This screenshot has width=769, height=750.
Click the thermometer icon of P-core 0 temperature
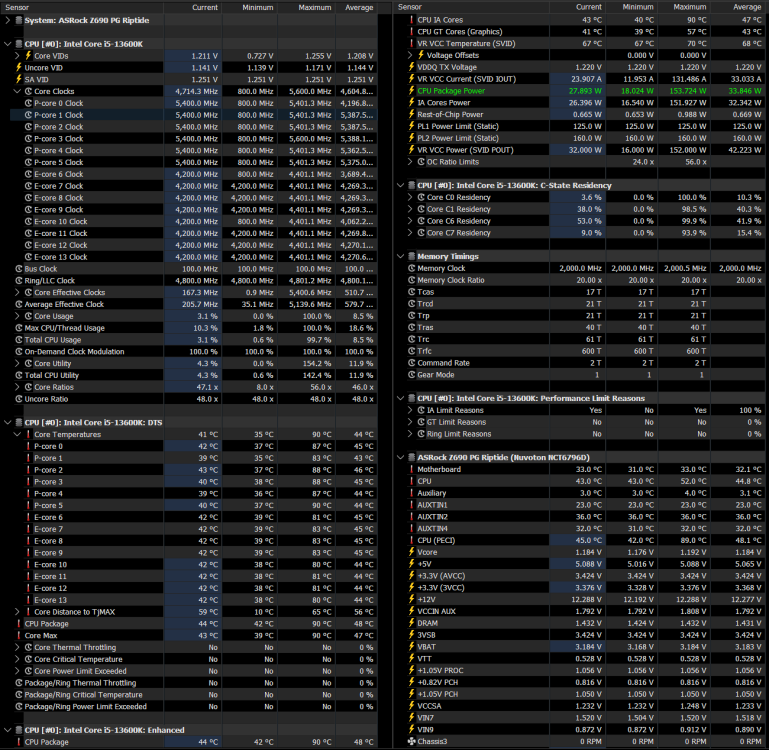tap(28, 446)
